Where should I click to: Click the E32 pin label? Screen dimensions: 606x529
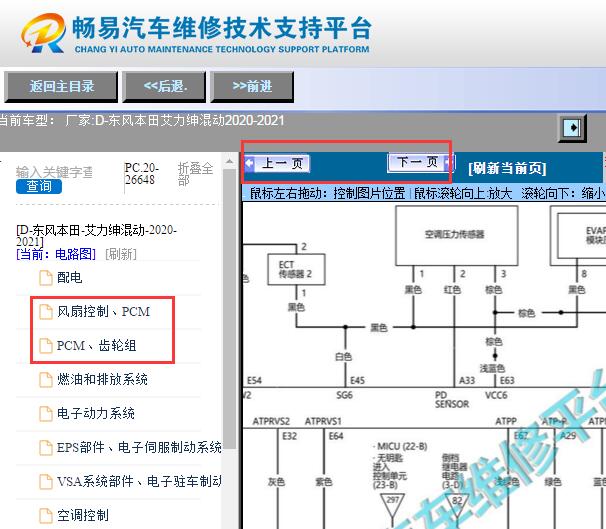[x=289, y=437]
